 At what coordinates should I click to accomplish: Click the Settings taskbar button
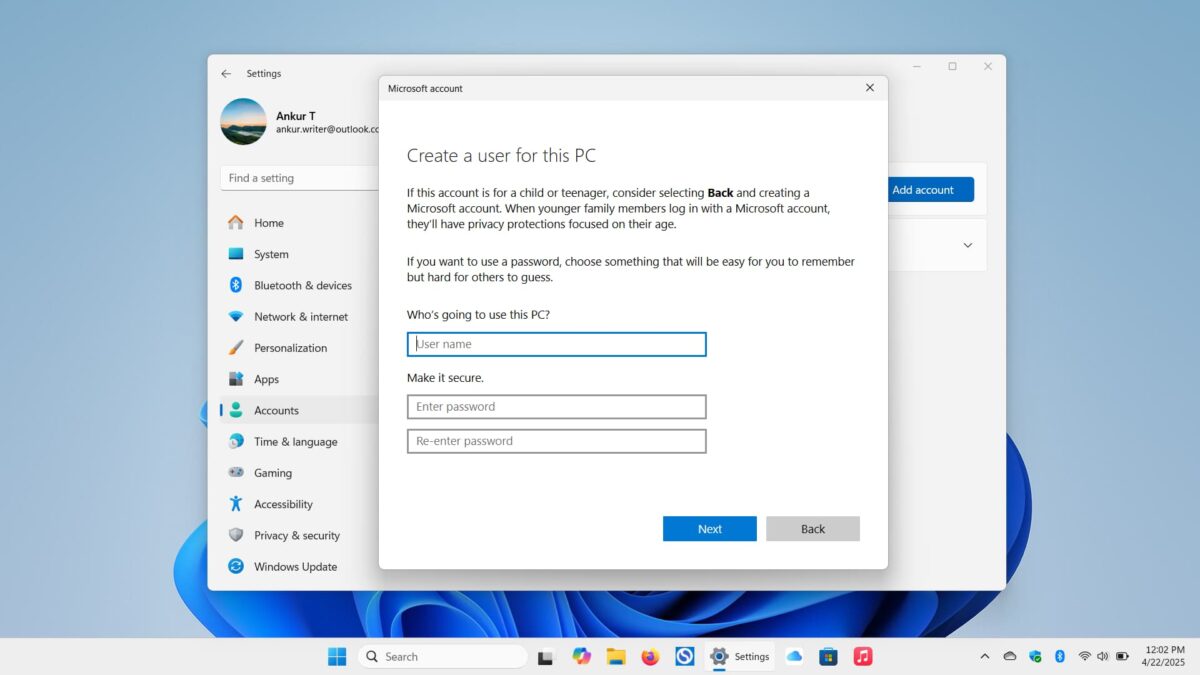pos(740,656)
